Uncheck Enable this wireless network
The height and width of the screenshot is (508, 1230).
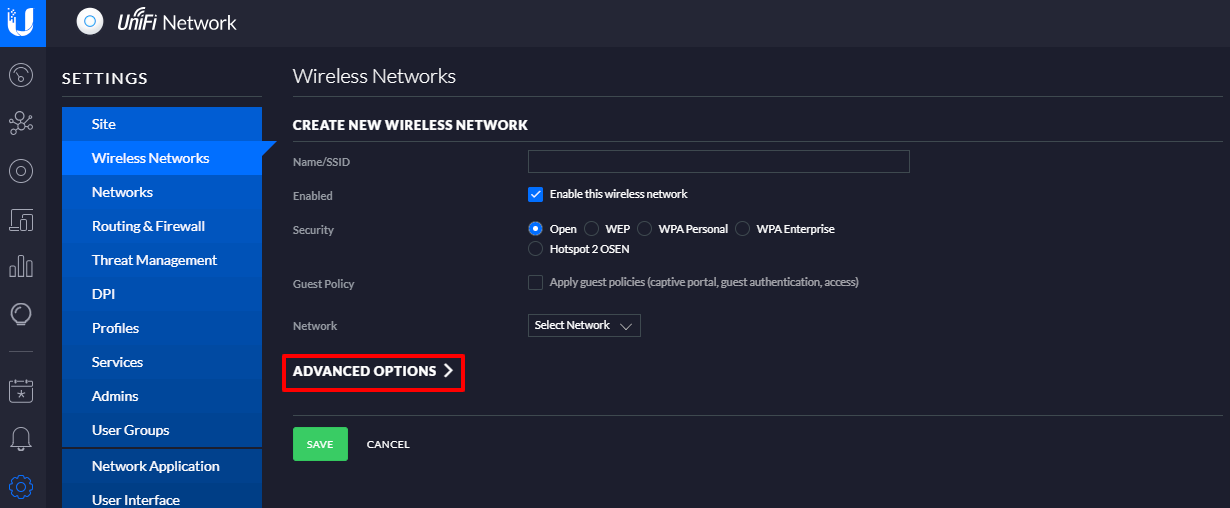tap(535, 194)
